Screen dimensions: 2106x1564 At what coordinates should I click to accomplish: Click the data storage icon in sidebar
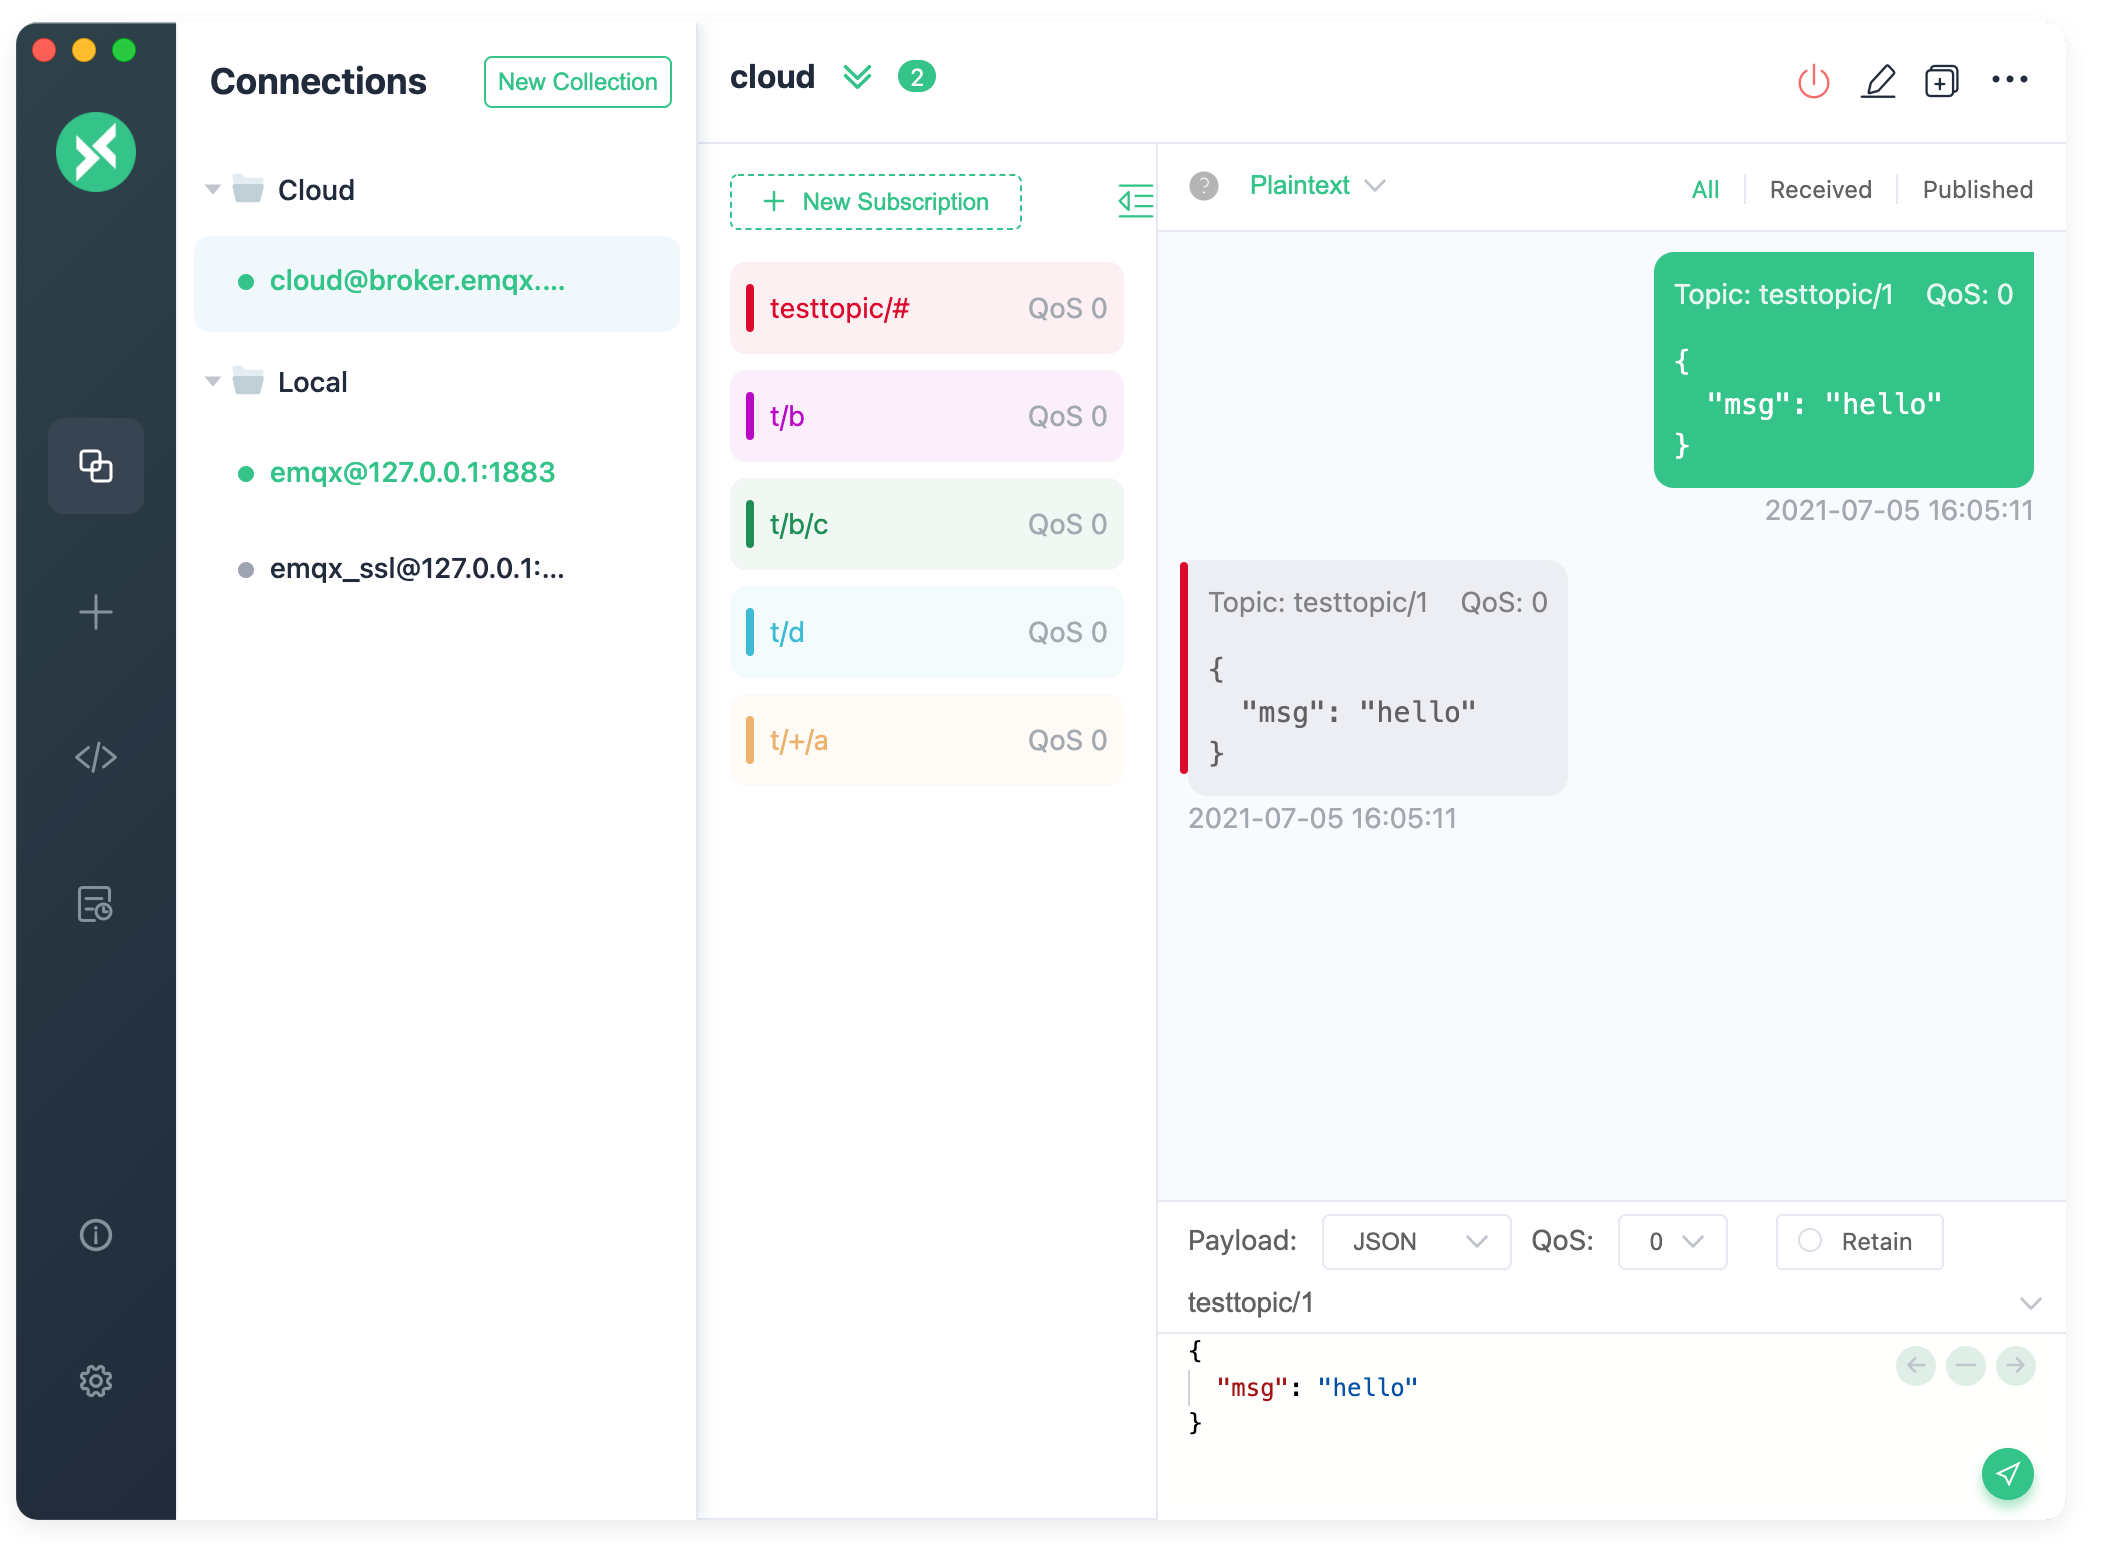[x=95, y=902]
